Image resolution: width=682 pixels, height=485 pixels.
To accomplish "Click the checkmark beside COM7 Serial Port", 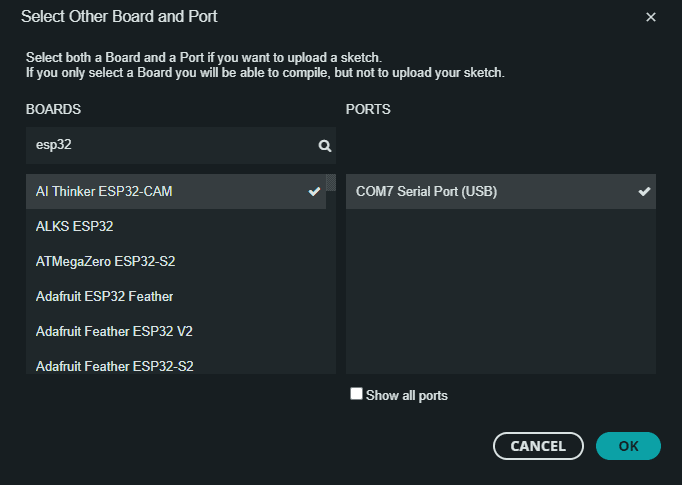I will point(644,191).
